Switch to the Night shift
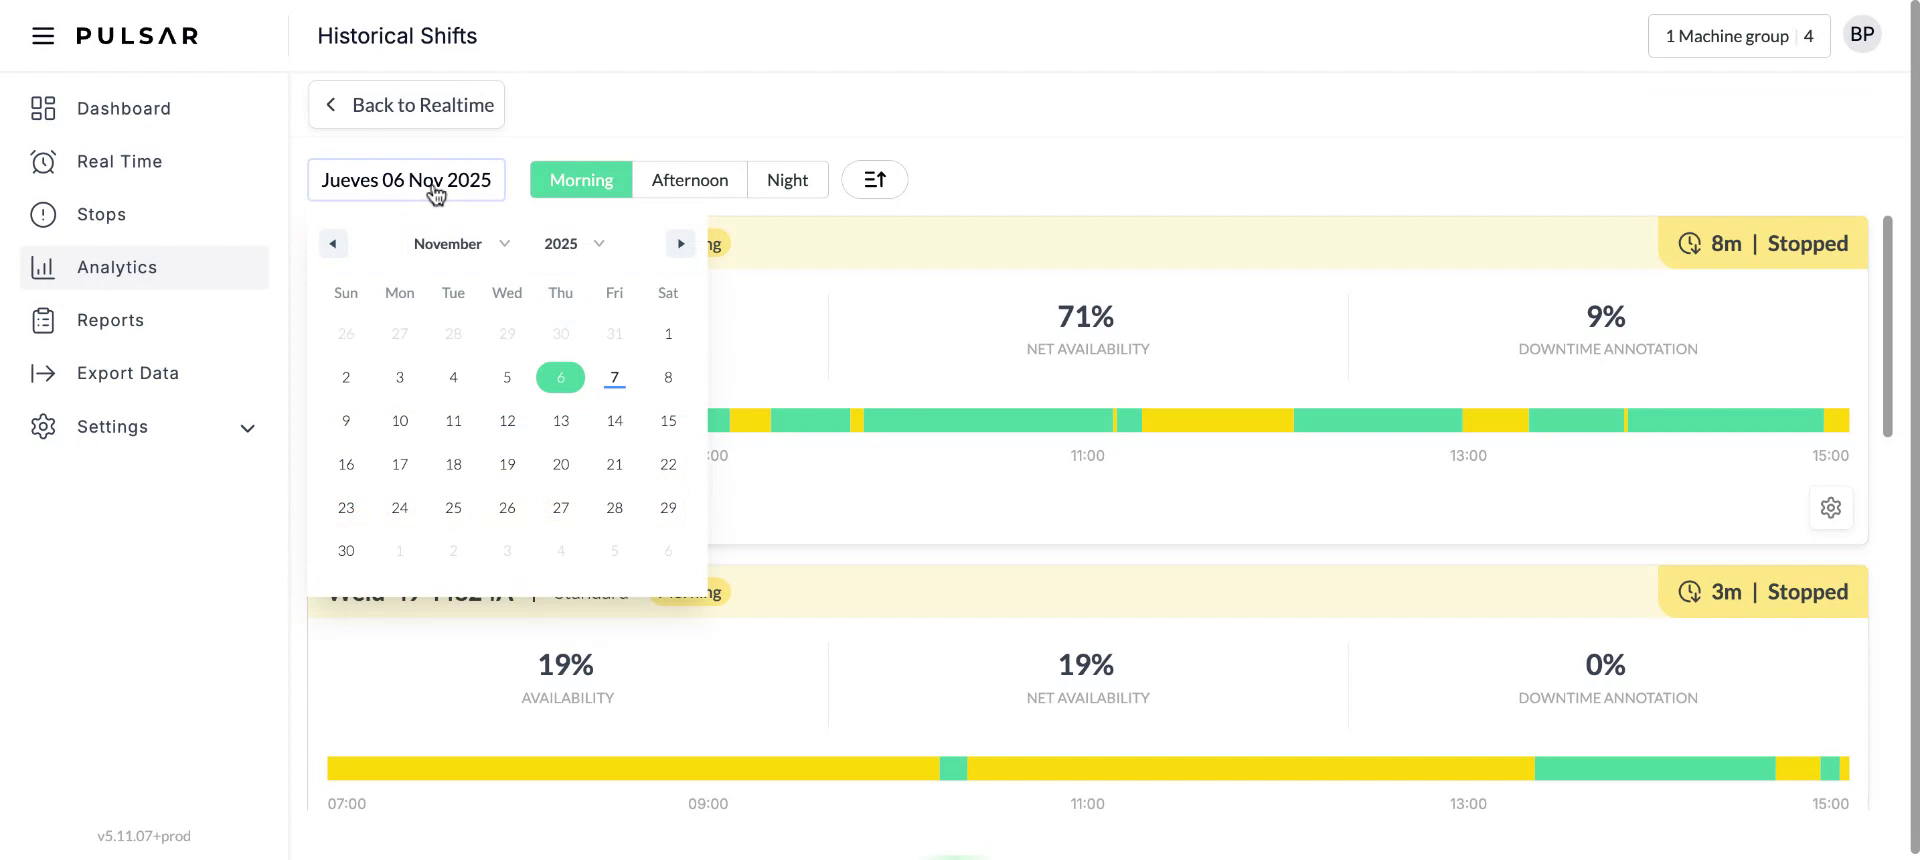 click(x=787, y=180)
